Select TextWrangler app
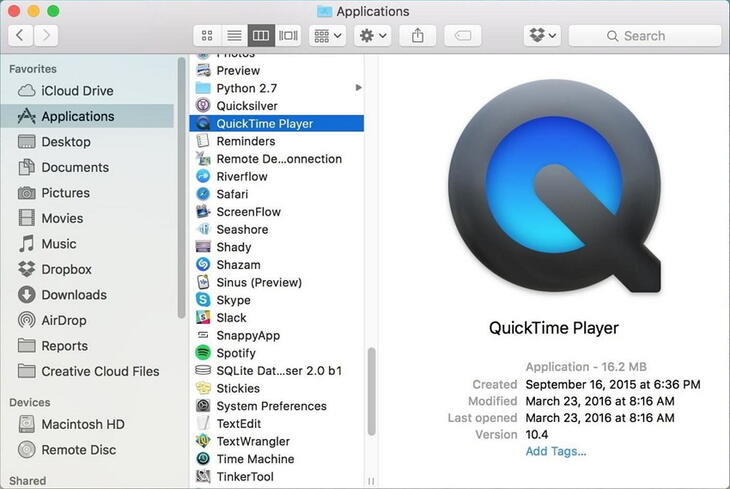730x489 pixels. (277, 441)
